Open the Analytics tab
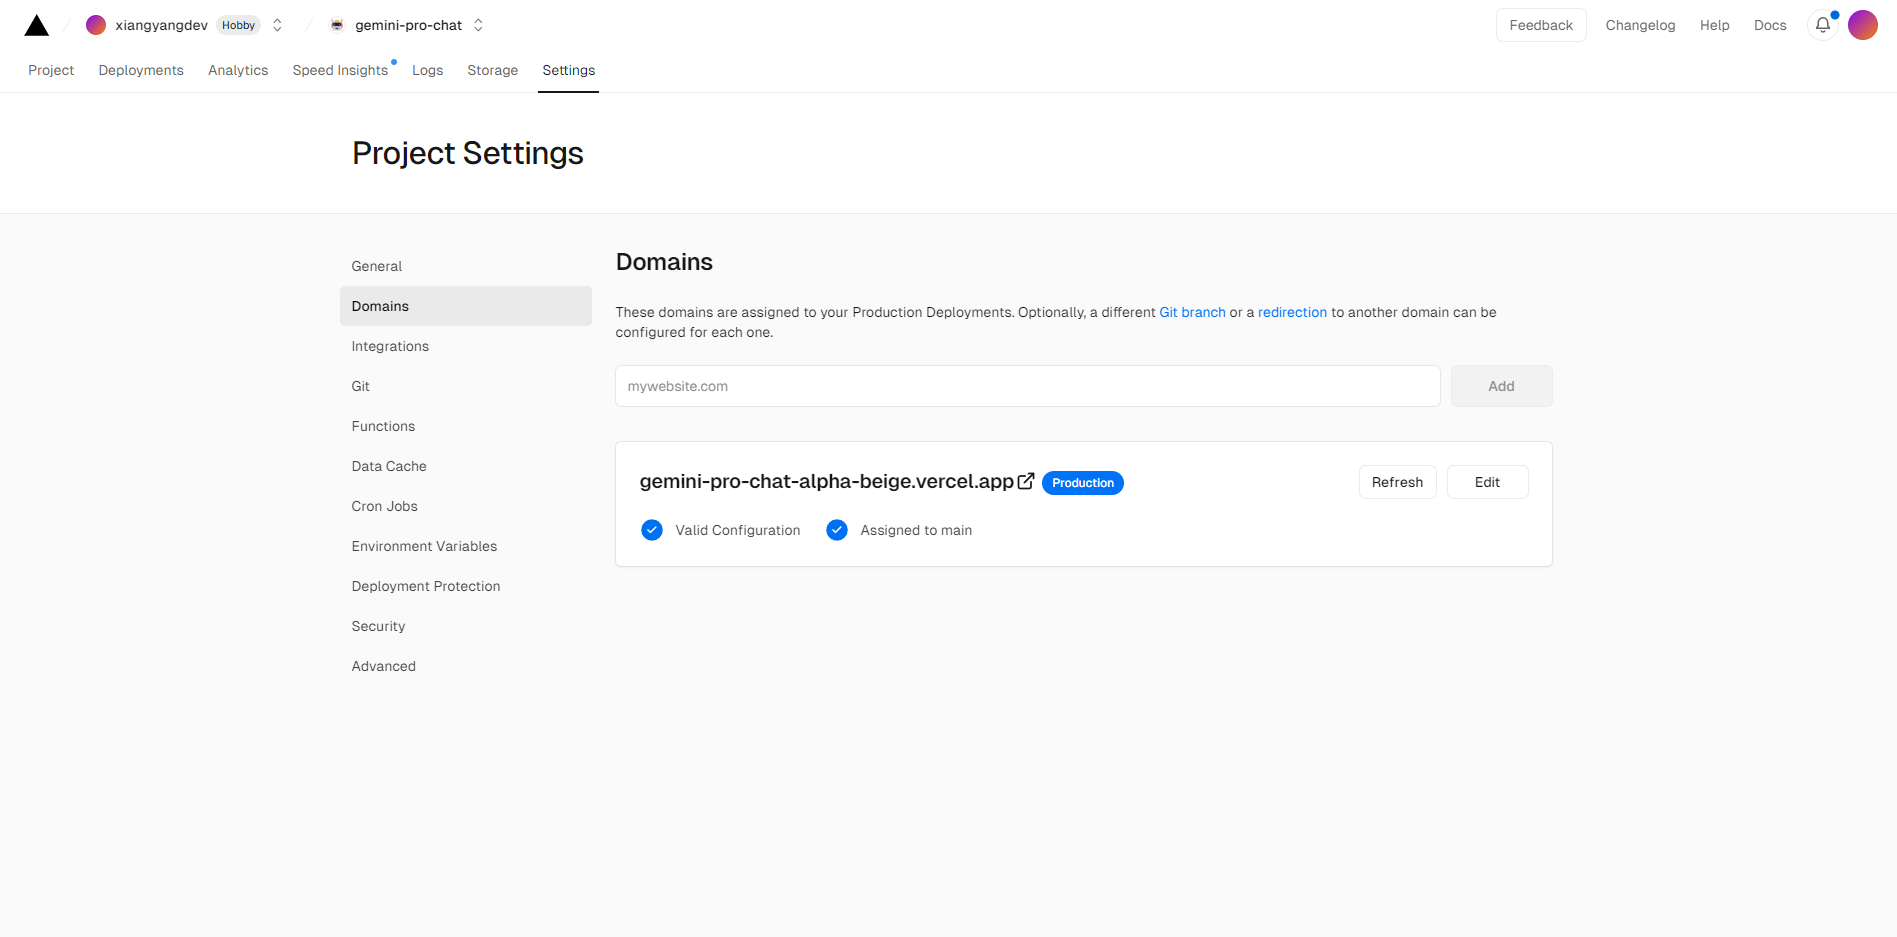Screen dimensions: 1897x937 [238, 70]
